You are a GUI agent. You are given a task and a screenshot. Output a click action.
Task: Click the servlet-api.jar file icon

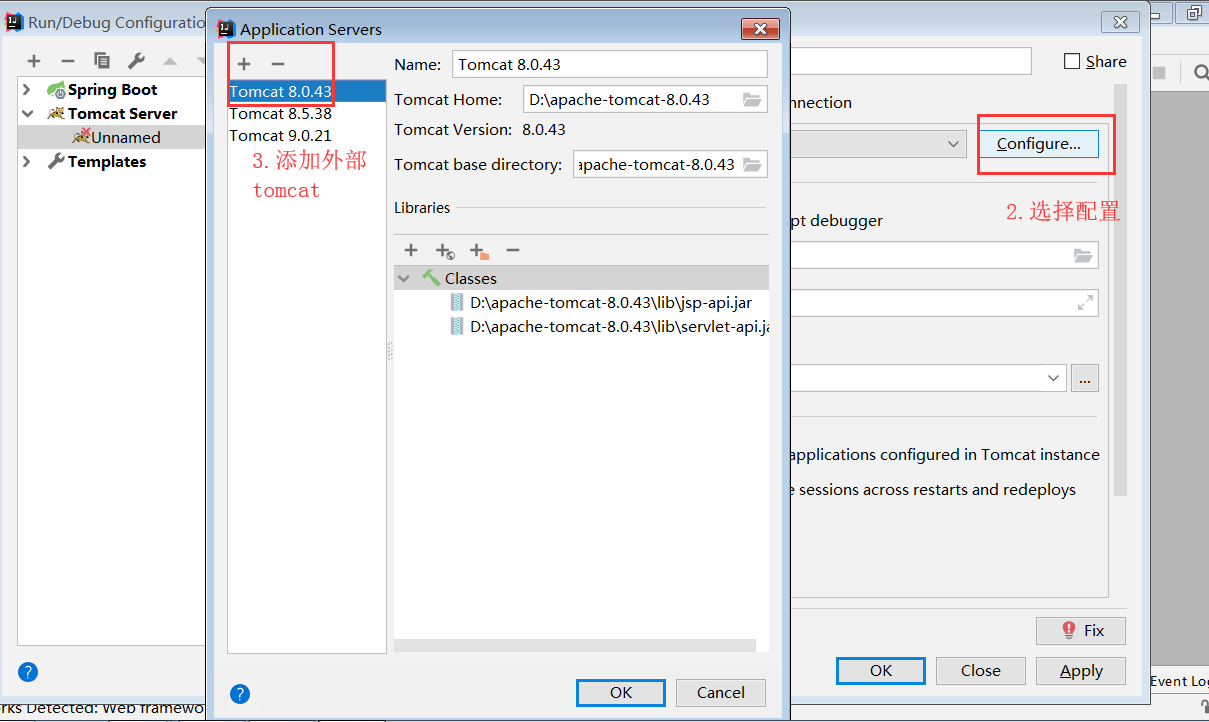(457, 326)
